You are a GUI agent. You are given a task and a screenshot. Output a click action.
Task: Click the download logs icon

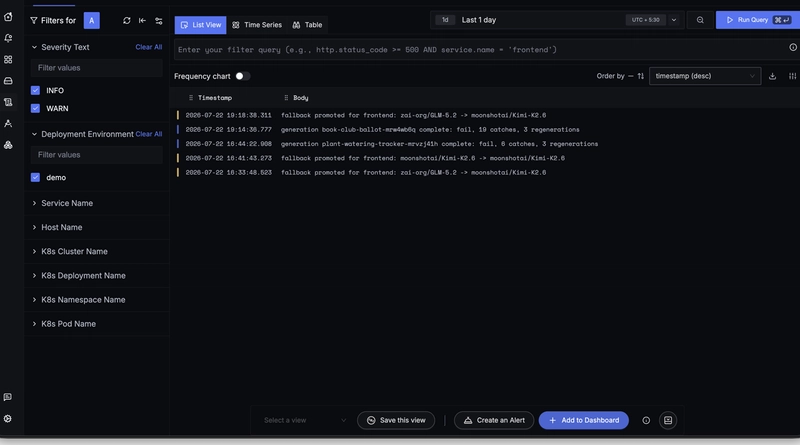[772, 76]
